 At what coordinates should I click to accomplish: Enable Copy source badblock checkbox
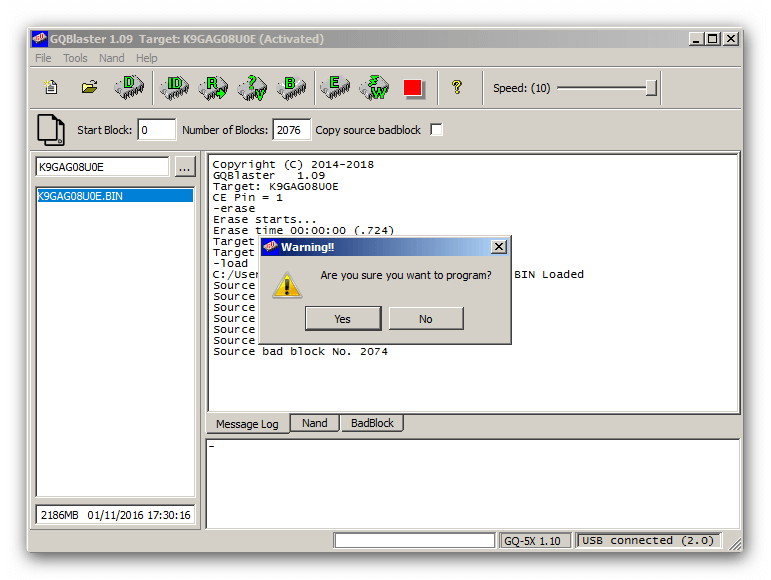coord(436,130)
